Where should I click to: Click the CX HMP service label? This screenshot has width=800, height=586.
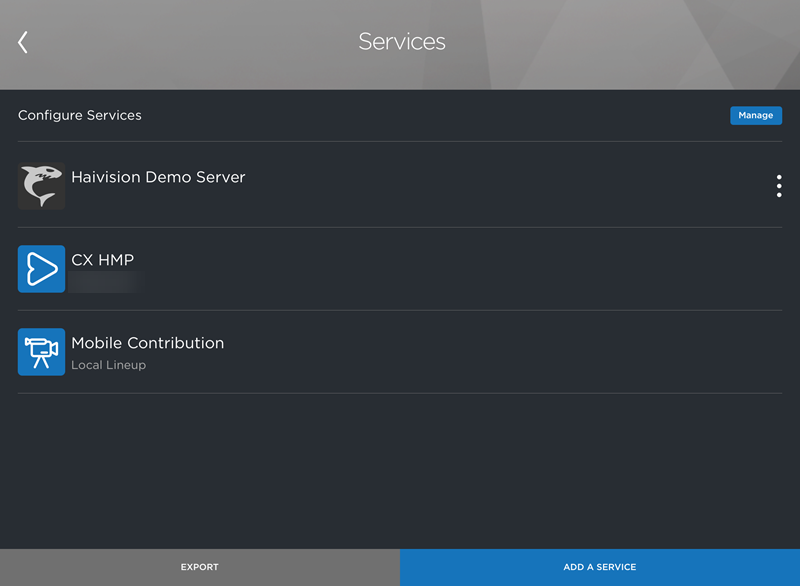[101, 259]
